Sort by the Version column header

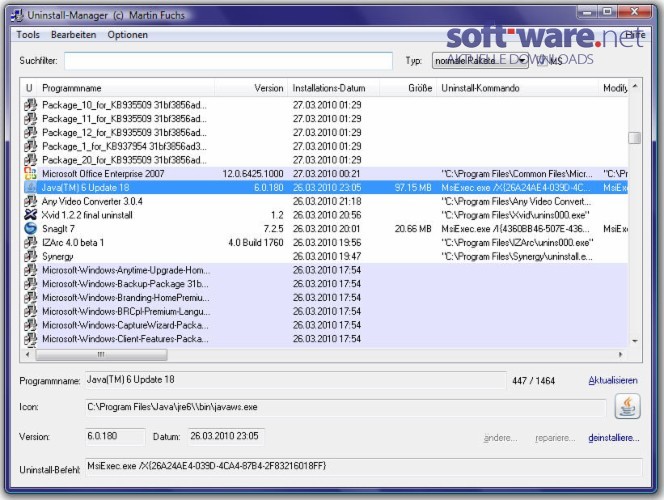[x=251, y=88]
